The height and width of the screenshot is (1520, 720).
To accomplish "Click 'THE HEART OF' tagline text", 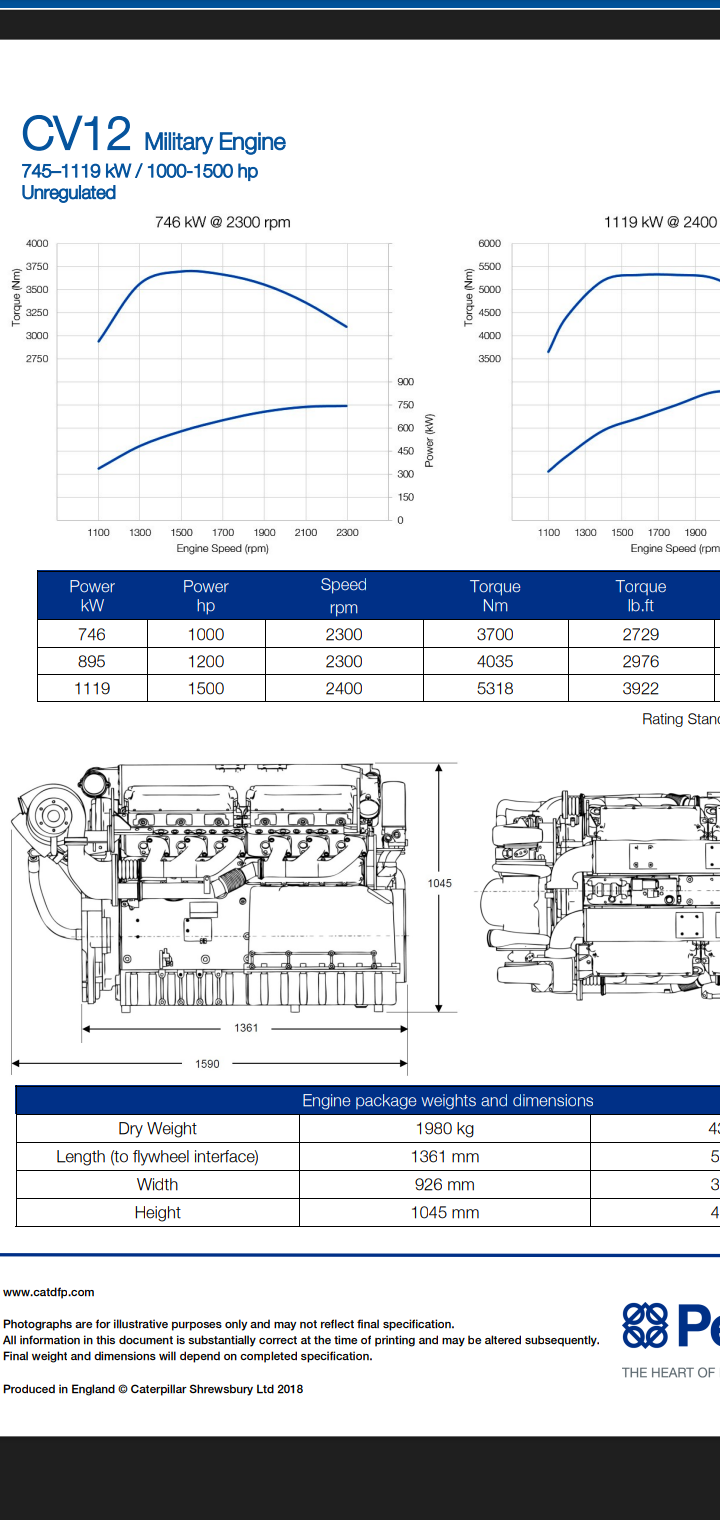I will point(670,1372).
